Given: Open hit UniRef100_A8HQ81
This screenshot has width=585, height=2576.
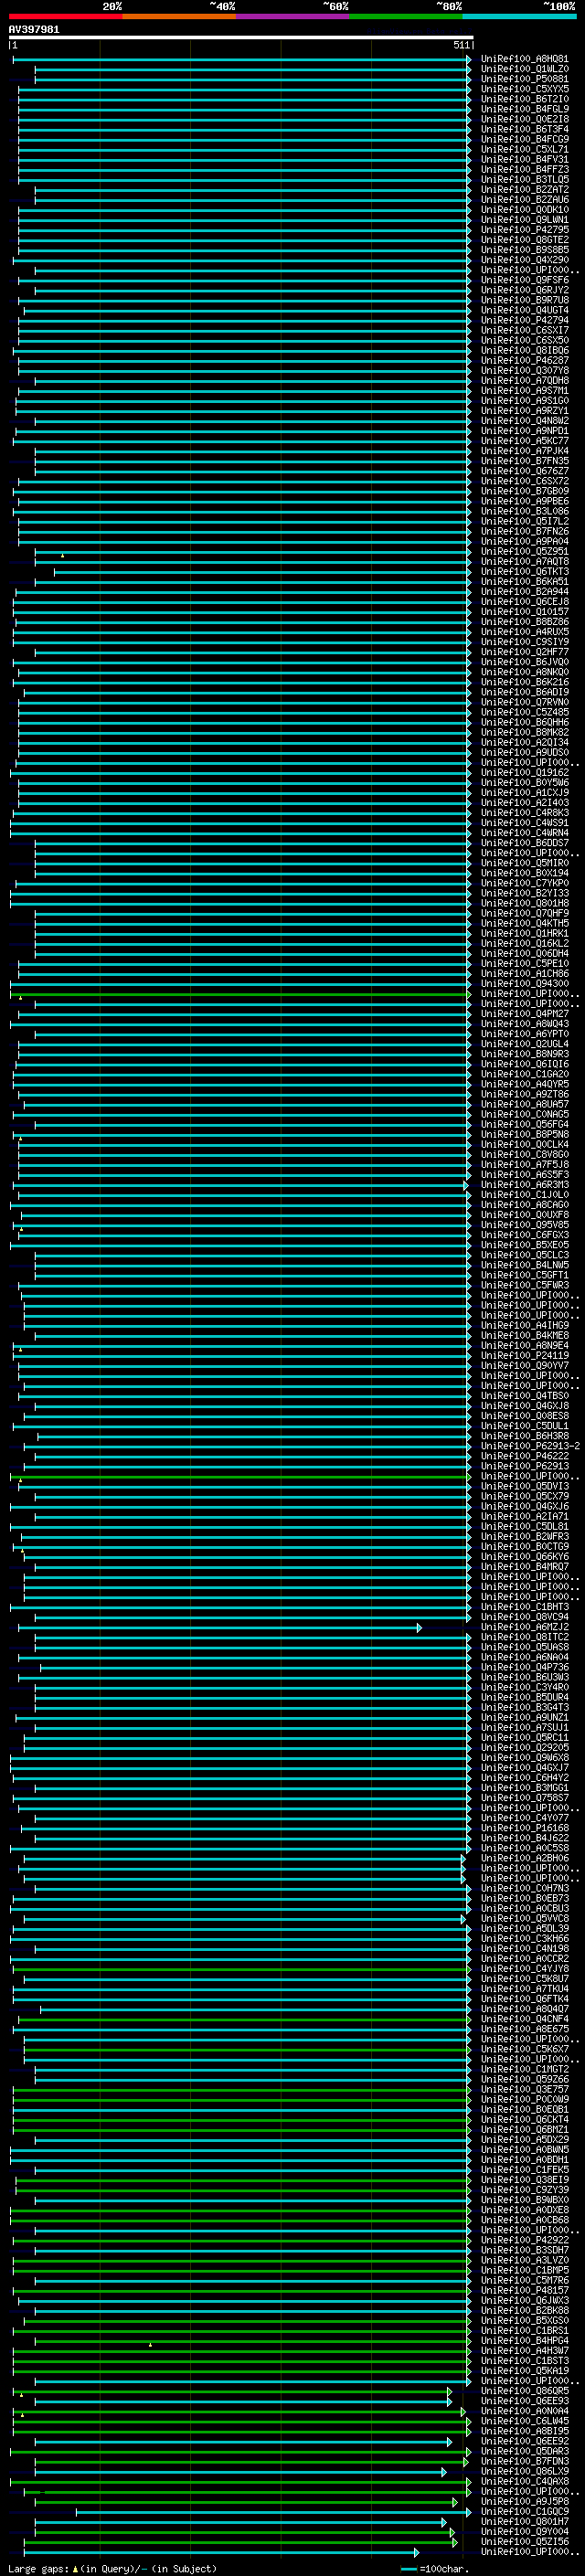Looking at the screenshot, I should click(524, 59).
